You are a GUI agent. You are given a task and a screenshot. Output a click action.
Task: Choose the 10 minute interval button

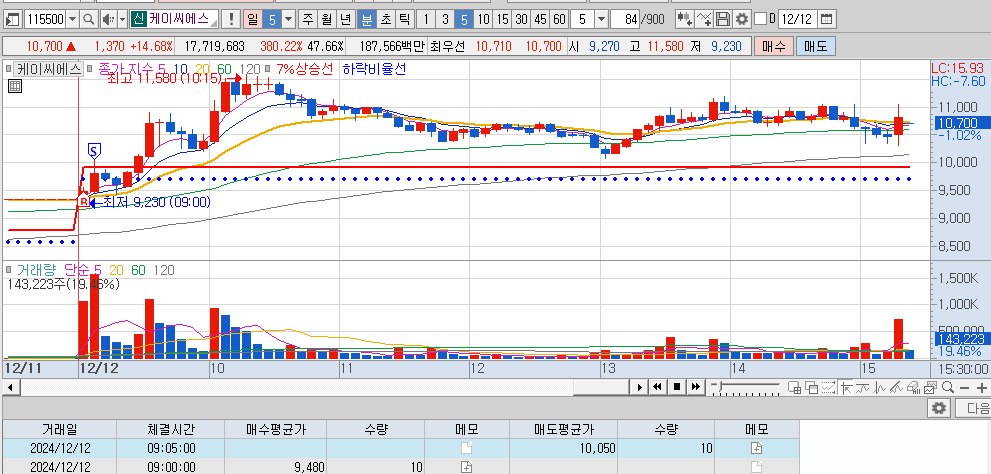click(483, 19)
